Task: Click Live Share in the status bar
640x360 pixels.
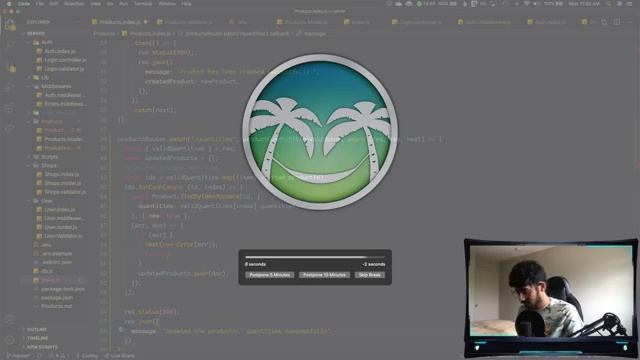Action: (120, 356)
